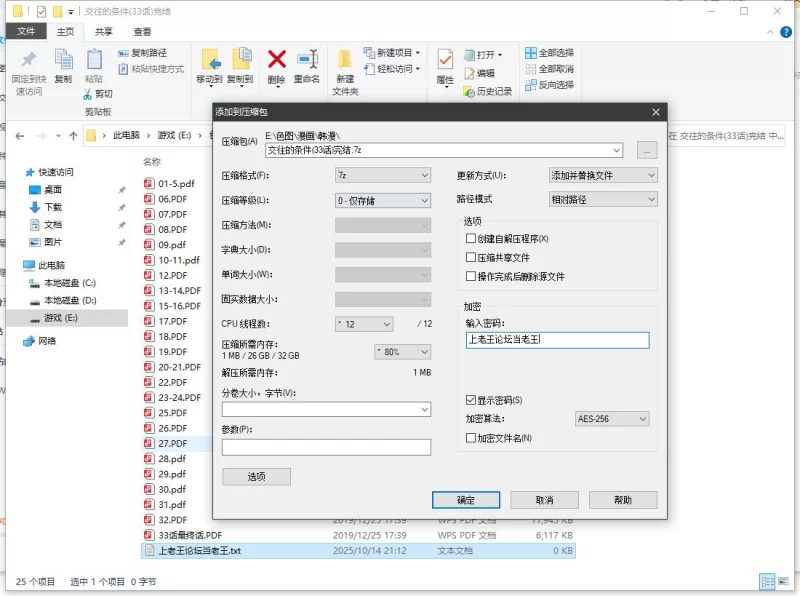The width and height of the screenshot is (800, 596).
Task: Switch to details view icon in status bar
Action: click(767, 581)
